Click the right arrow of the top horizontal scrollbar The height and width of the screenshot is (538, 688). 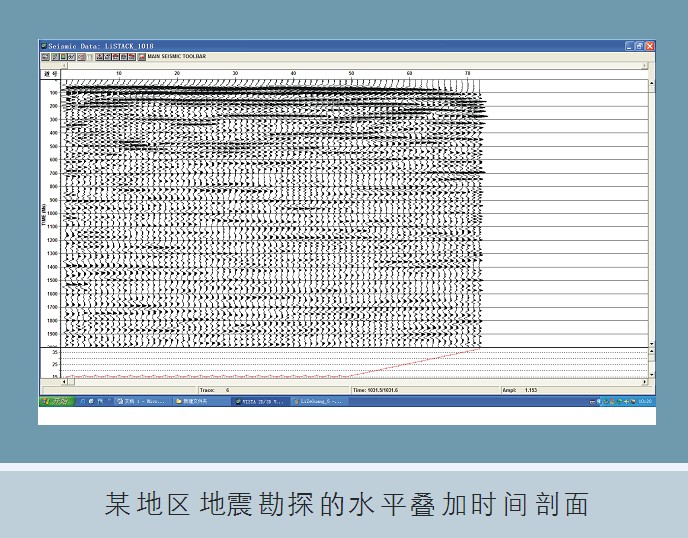pyautogui.click(x=645, y=66)
